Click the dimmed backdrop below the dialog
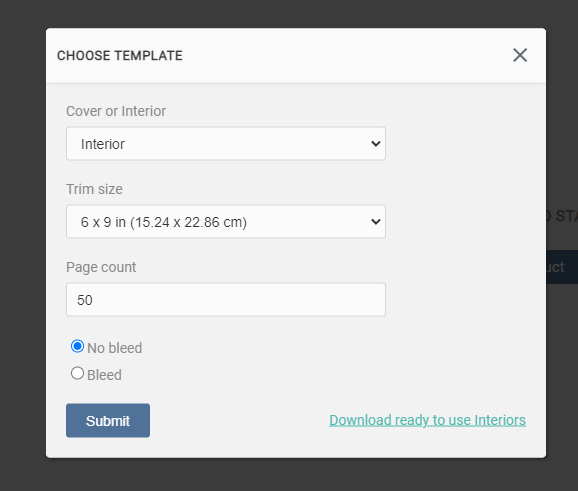The image size is (578, 491). pos(289,476)
